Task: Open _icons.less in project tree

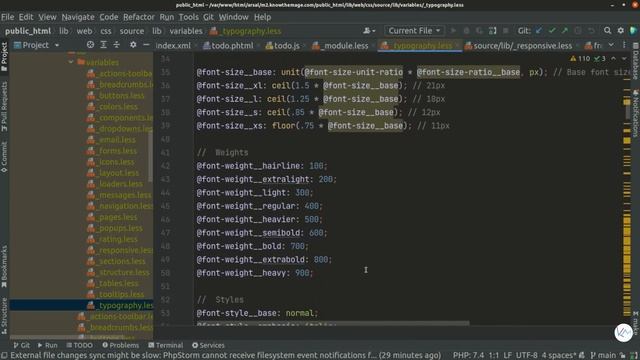Action: 111,162
